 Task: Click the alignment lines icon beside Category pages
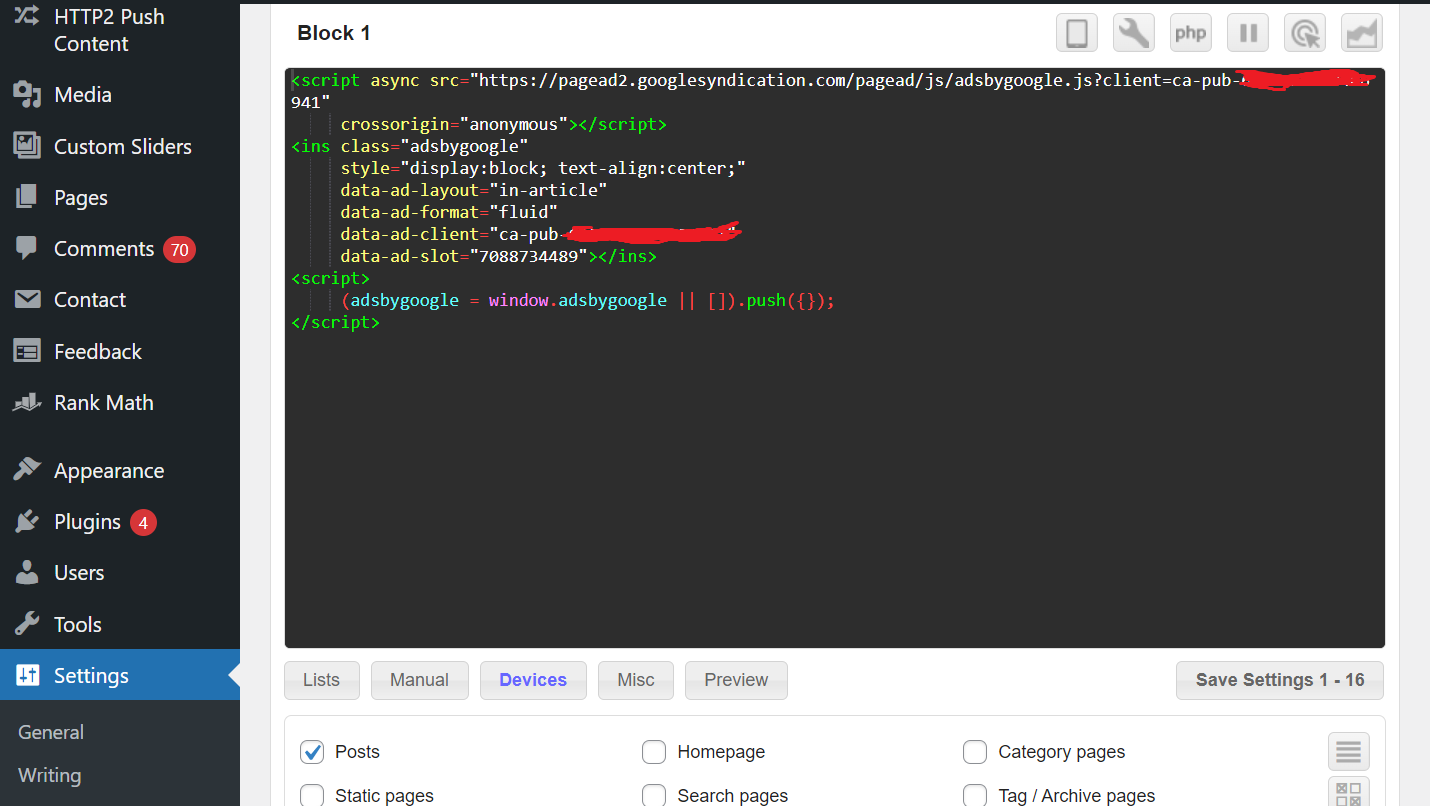[1349, 751]
